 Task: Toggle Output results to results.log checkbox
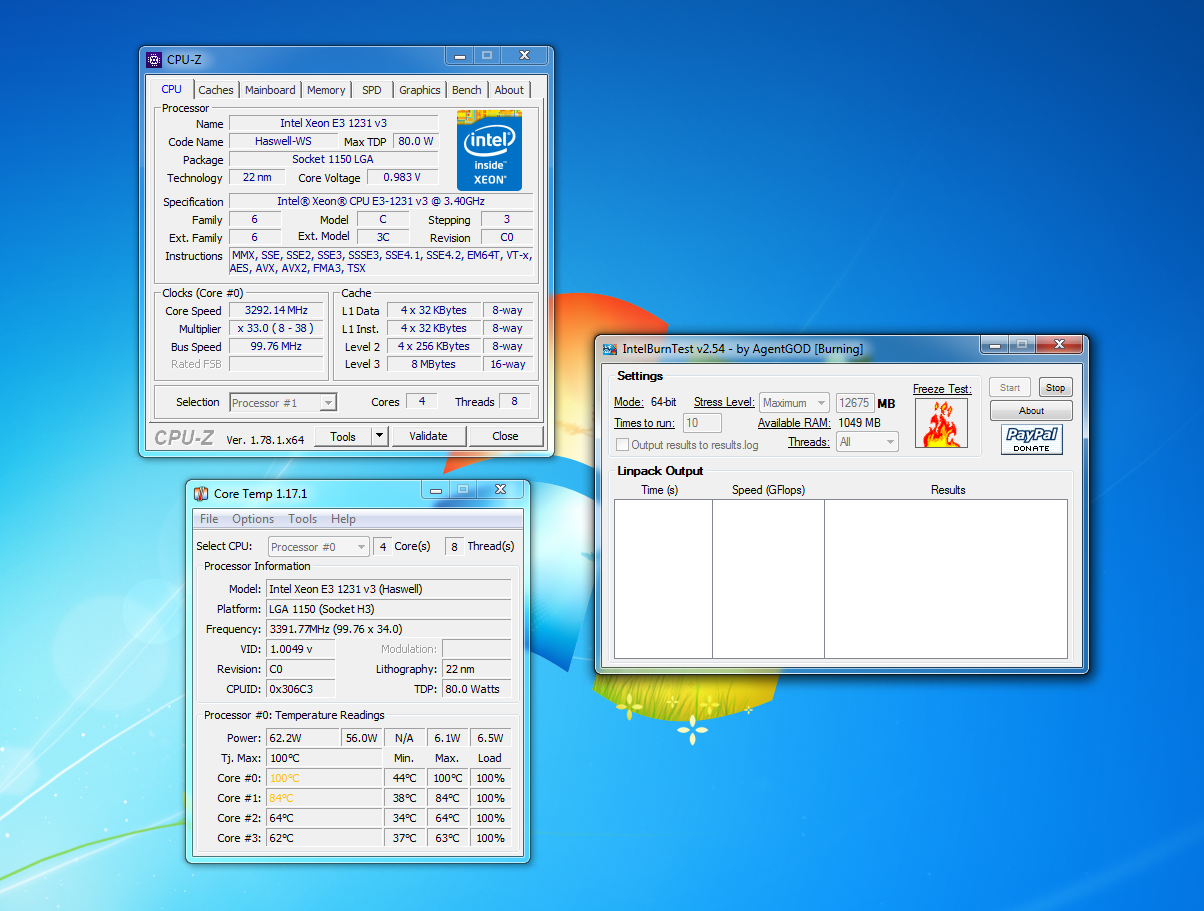[623, 444]
